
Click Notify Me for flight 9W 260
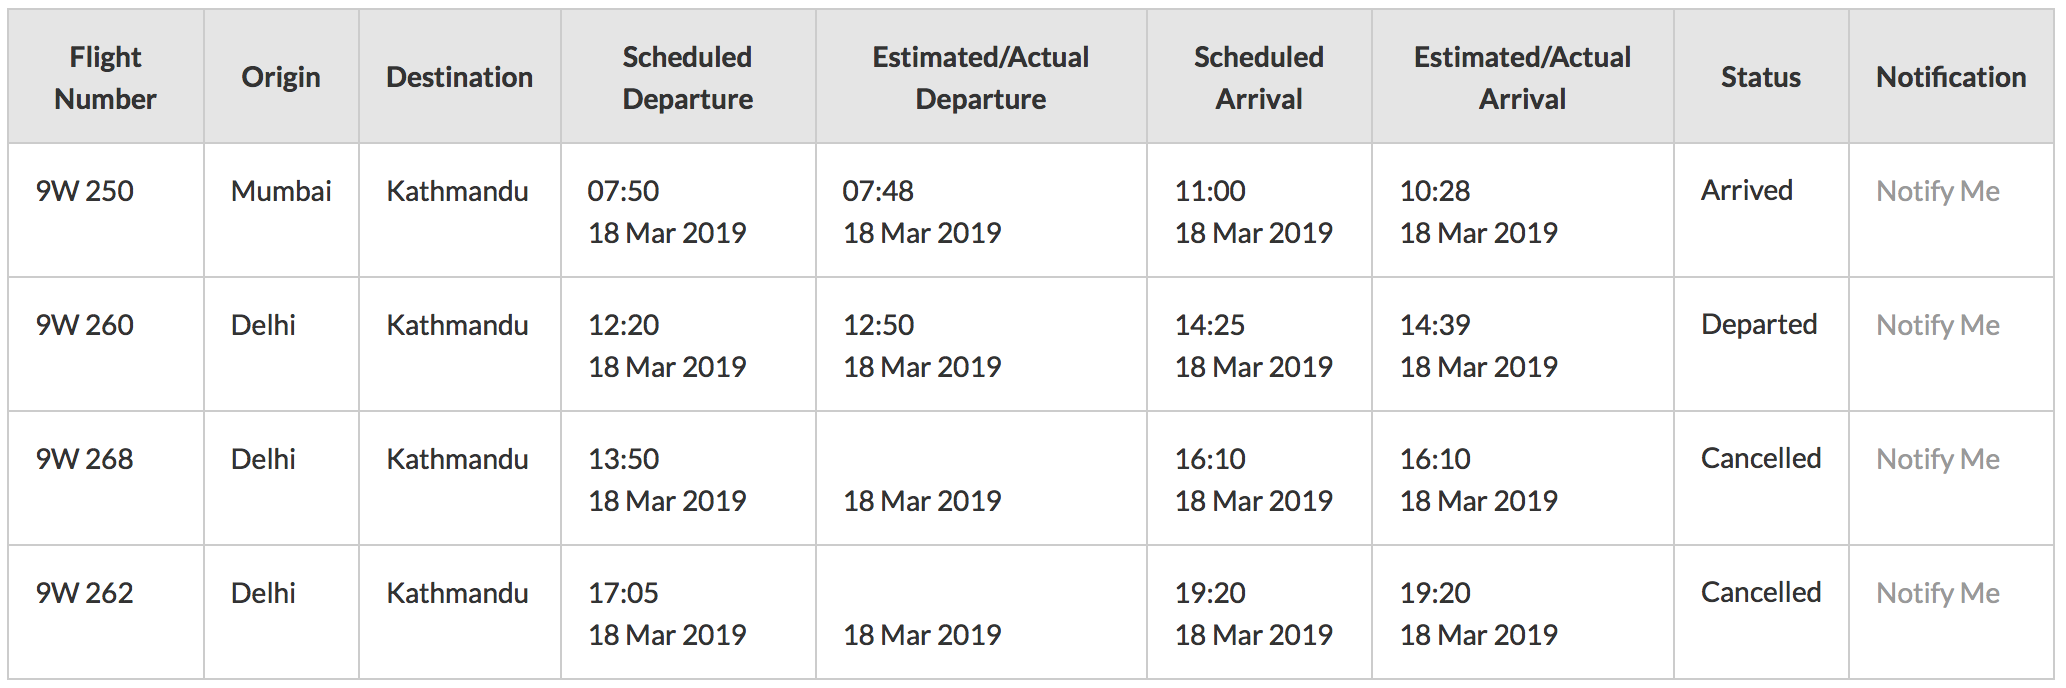(1937, 325)
